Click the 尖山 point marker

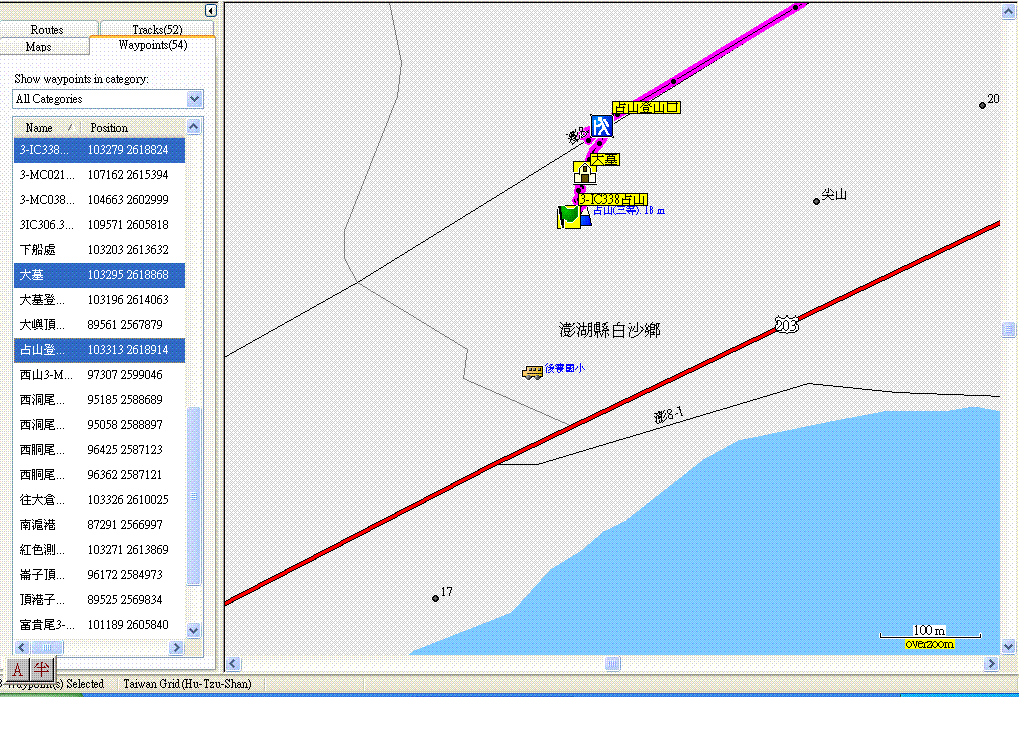[816, 201]
